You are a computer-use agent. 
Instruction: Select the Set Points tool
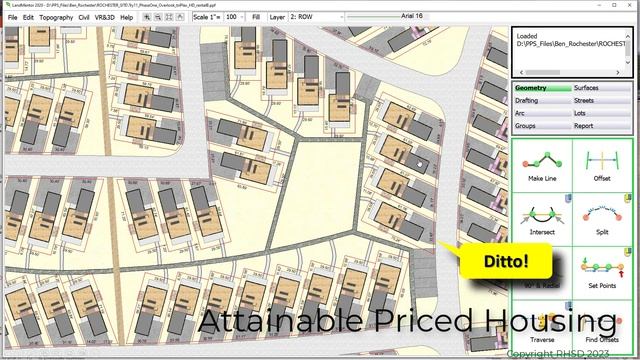point(602,273)
